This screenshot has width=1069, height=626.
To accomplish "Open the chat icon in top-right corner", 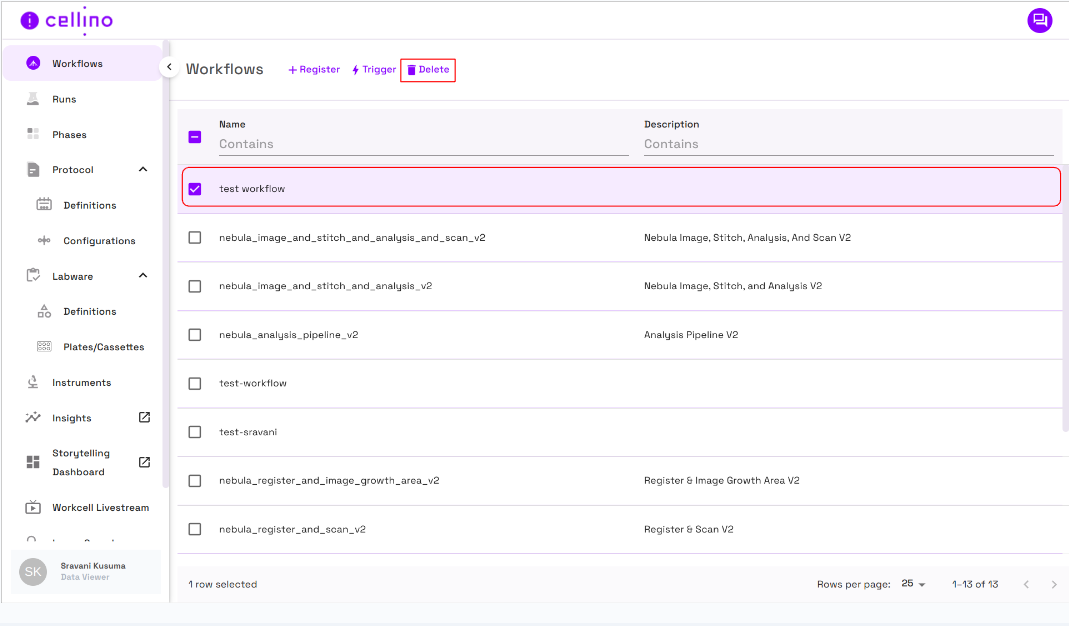I will click(x=1039, y=20).
